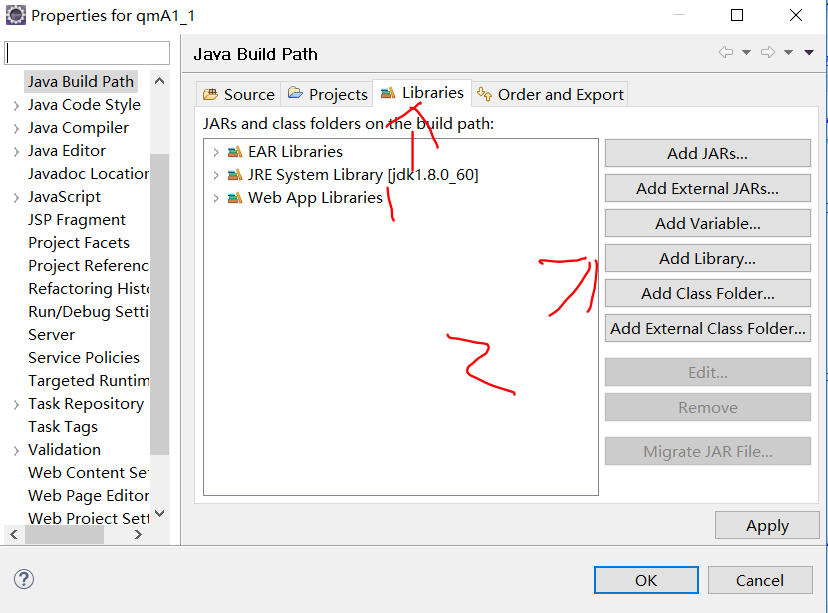The height and width of the screenshot is (613, 828).
Task: Select the Server page
Action: (x=52, y=334)
